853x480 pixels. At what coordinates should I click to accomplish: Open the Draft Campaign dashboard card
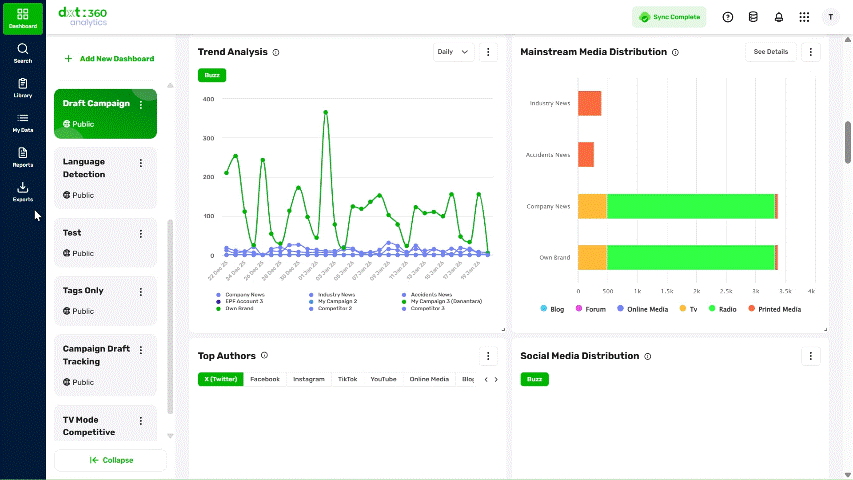coord(106,114)
